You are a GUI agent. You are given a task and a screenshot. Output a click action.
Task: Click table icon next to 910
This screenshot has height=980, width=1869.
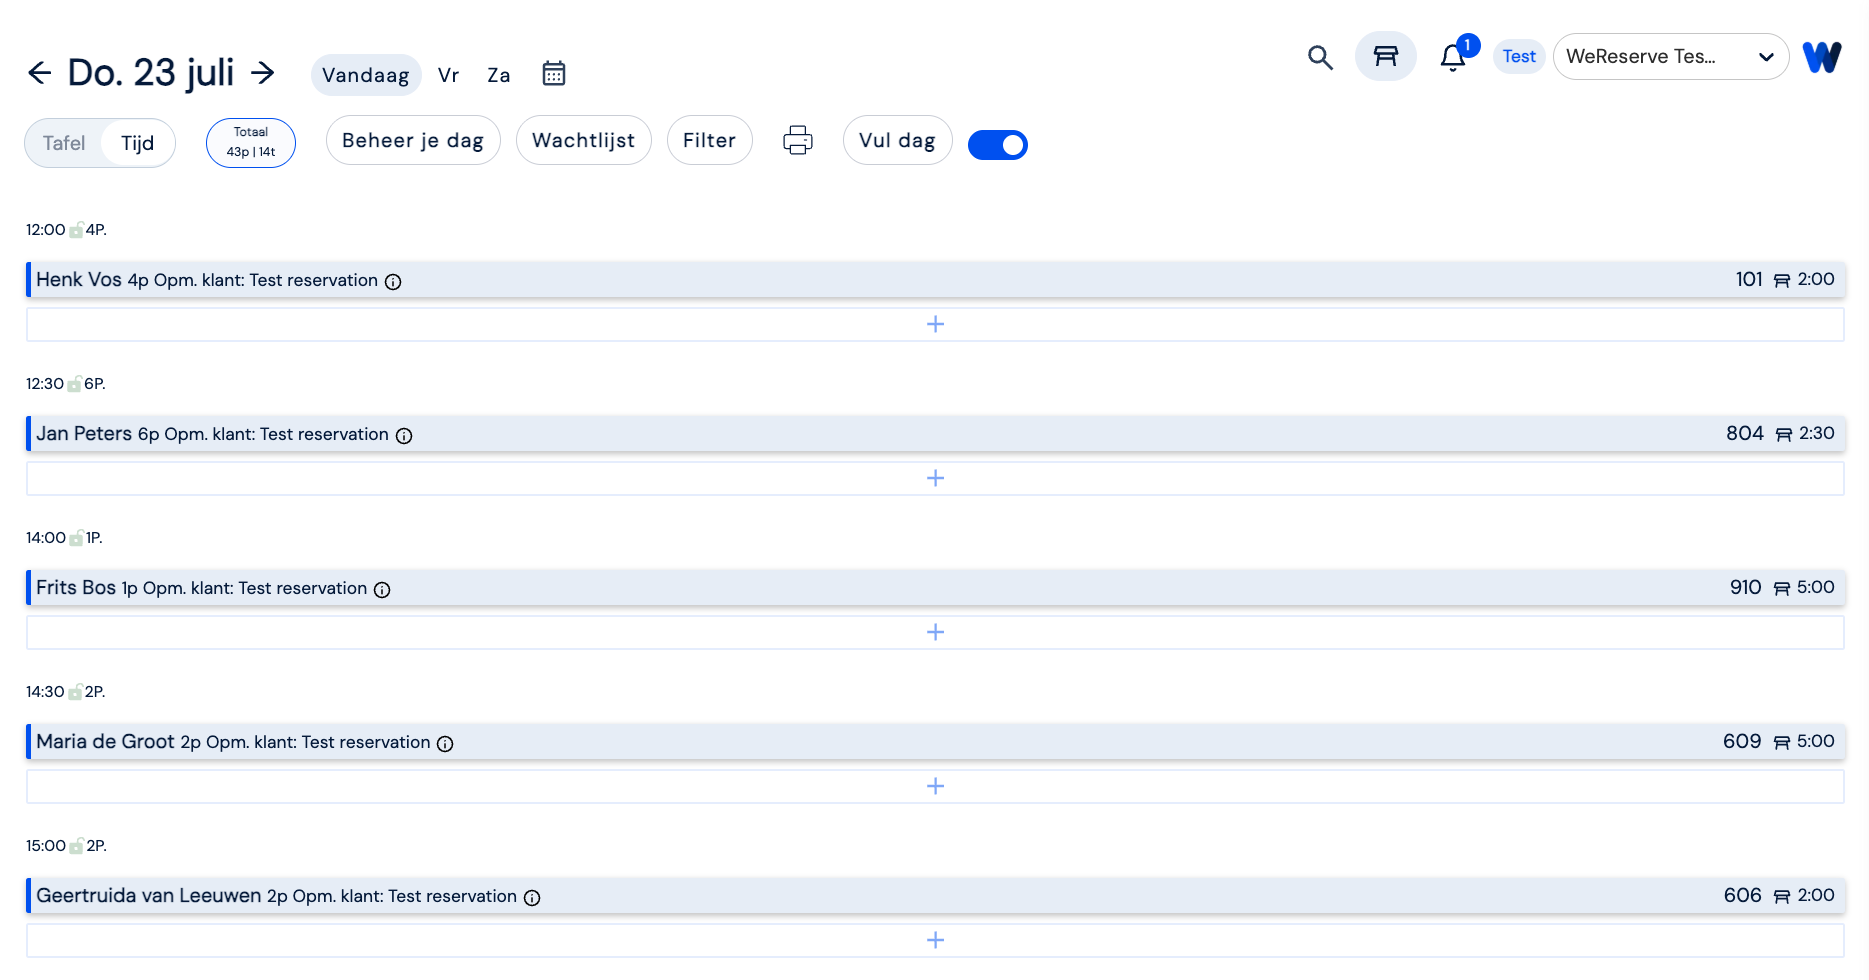point(1782,589)
